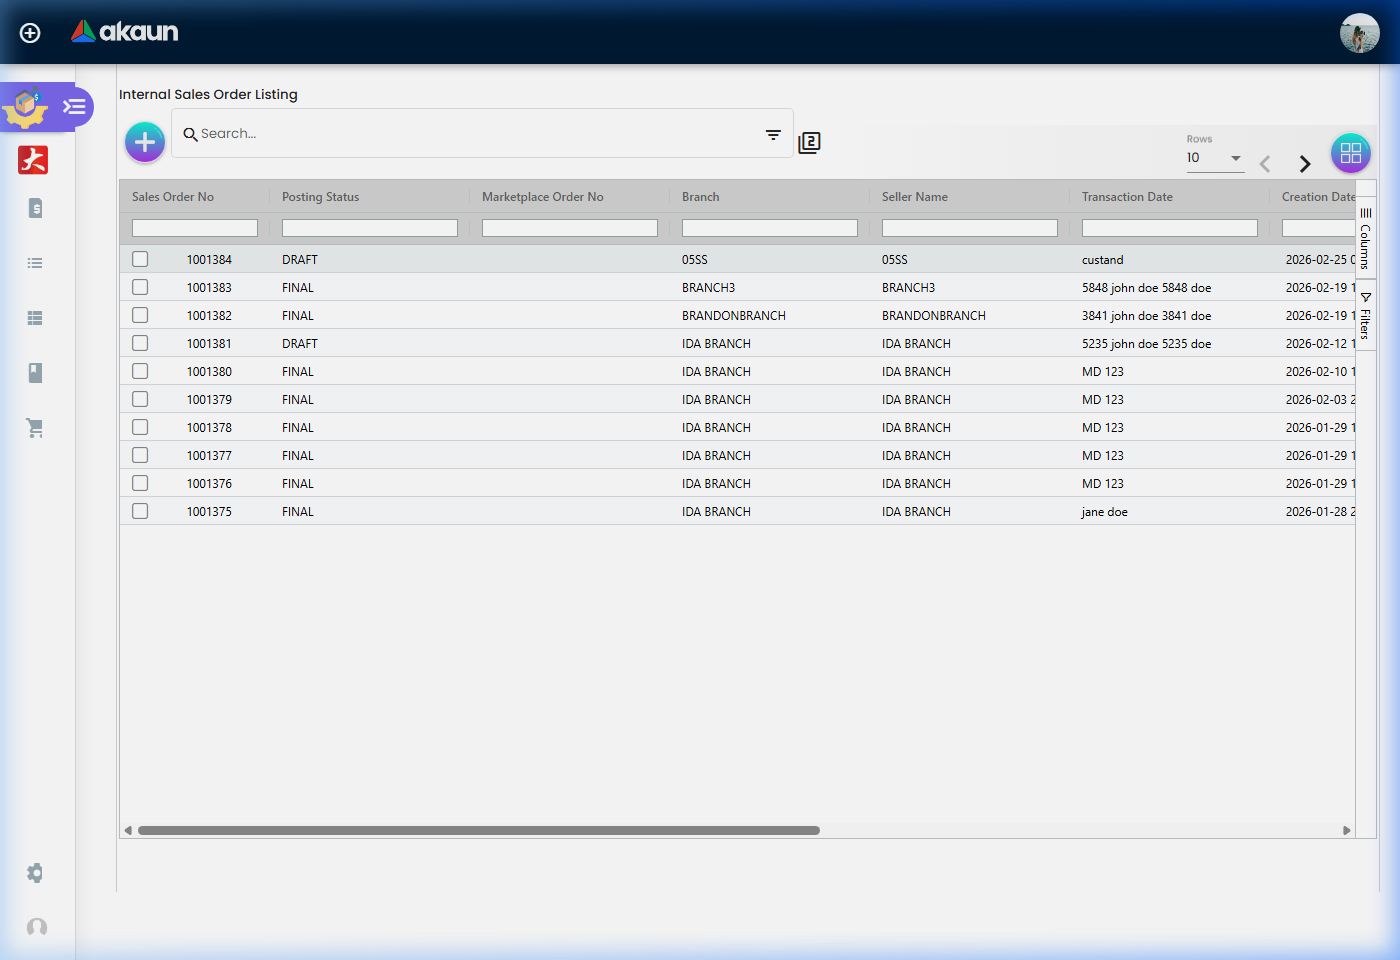Click the Posting Status column filter field
Screen dimensions: 1400x960
[369, 227]
